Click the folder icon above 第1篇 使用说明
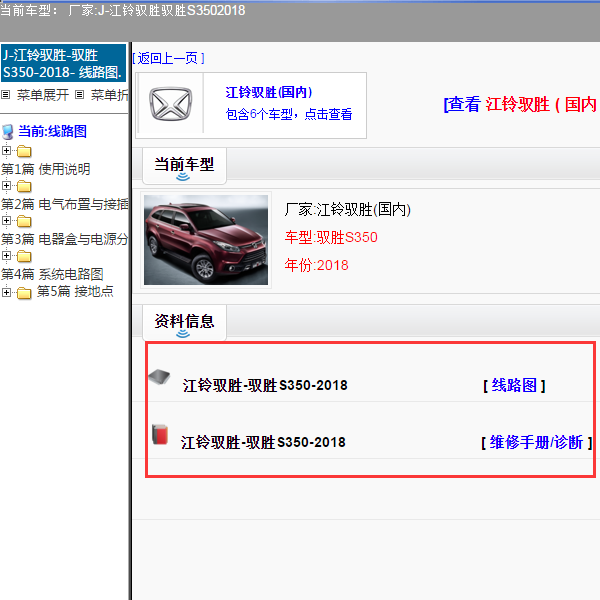600x600 pixels. click(x=24, y=152)
